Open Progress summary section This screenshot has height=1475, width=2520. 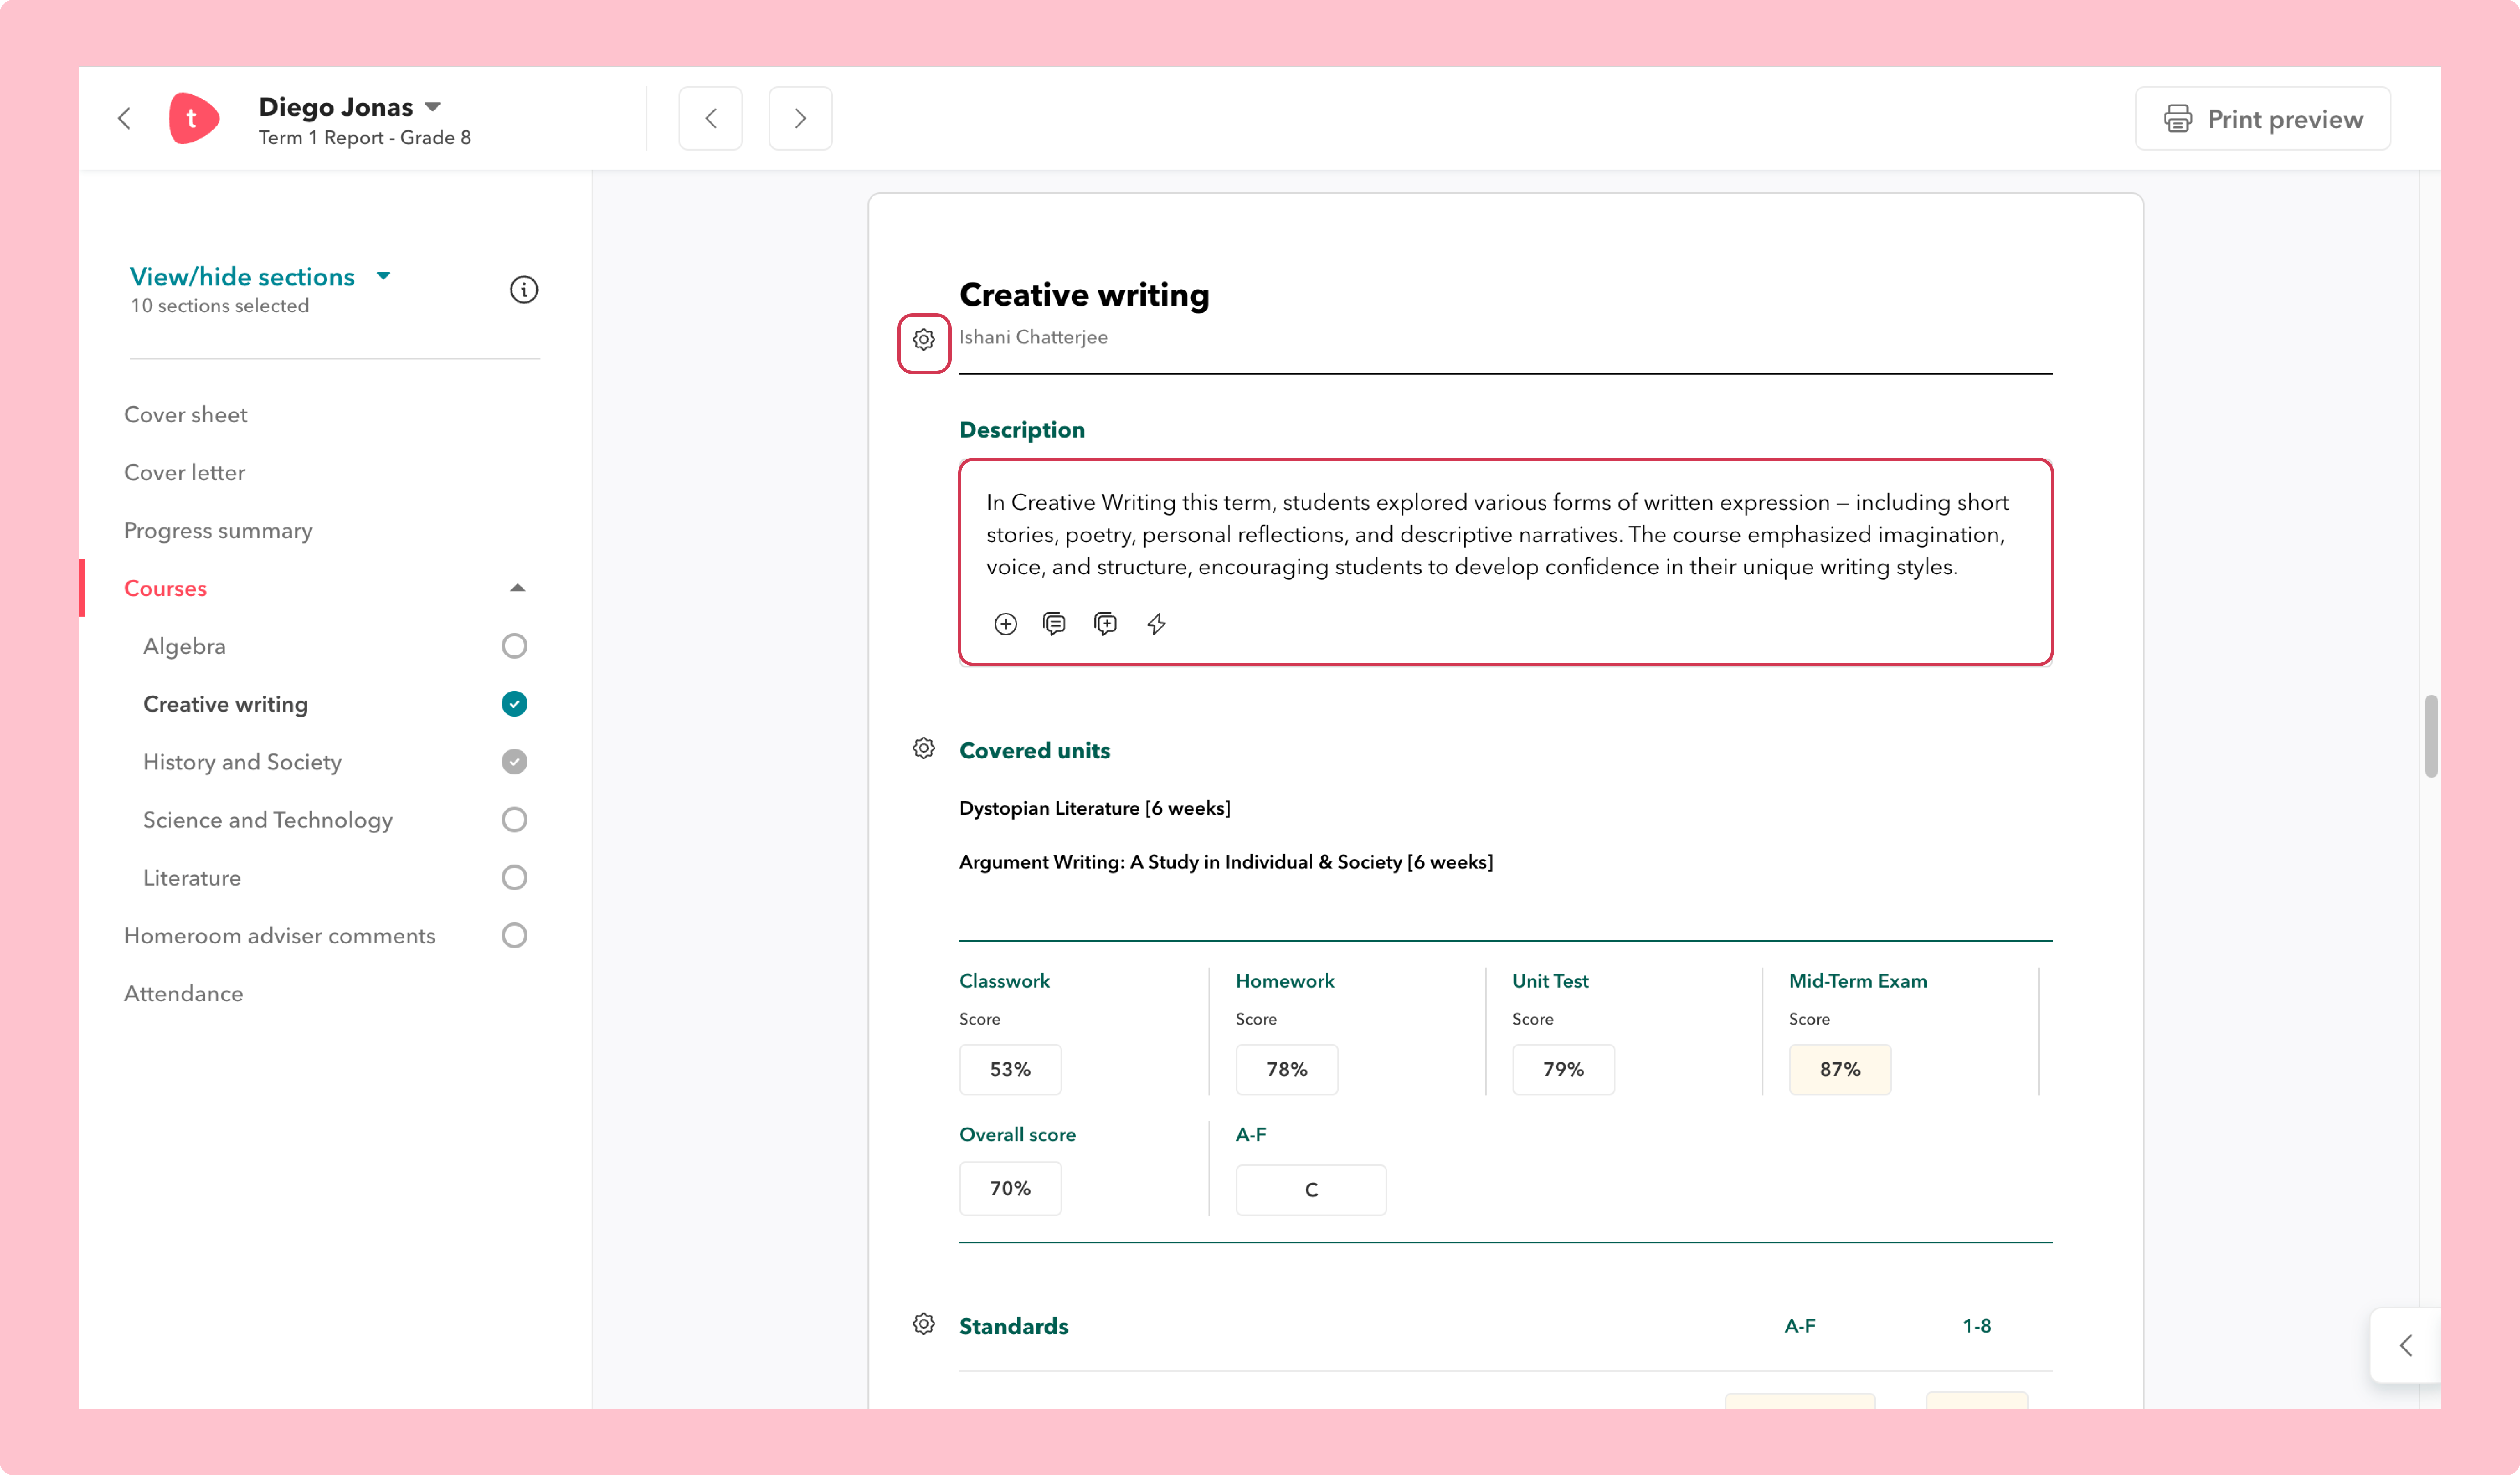pyautogui.click(x=218, y=531)
